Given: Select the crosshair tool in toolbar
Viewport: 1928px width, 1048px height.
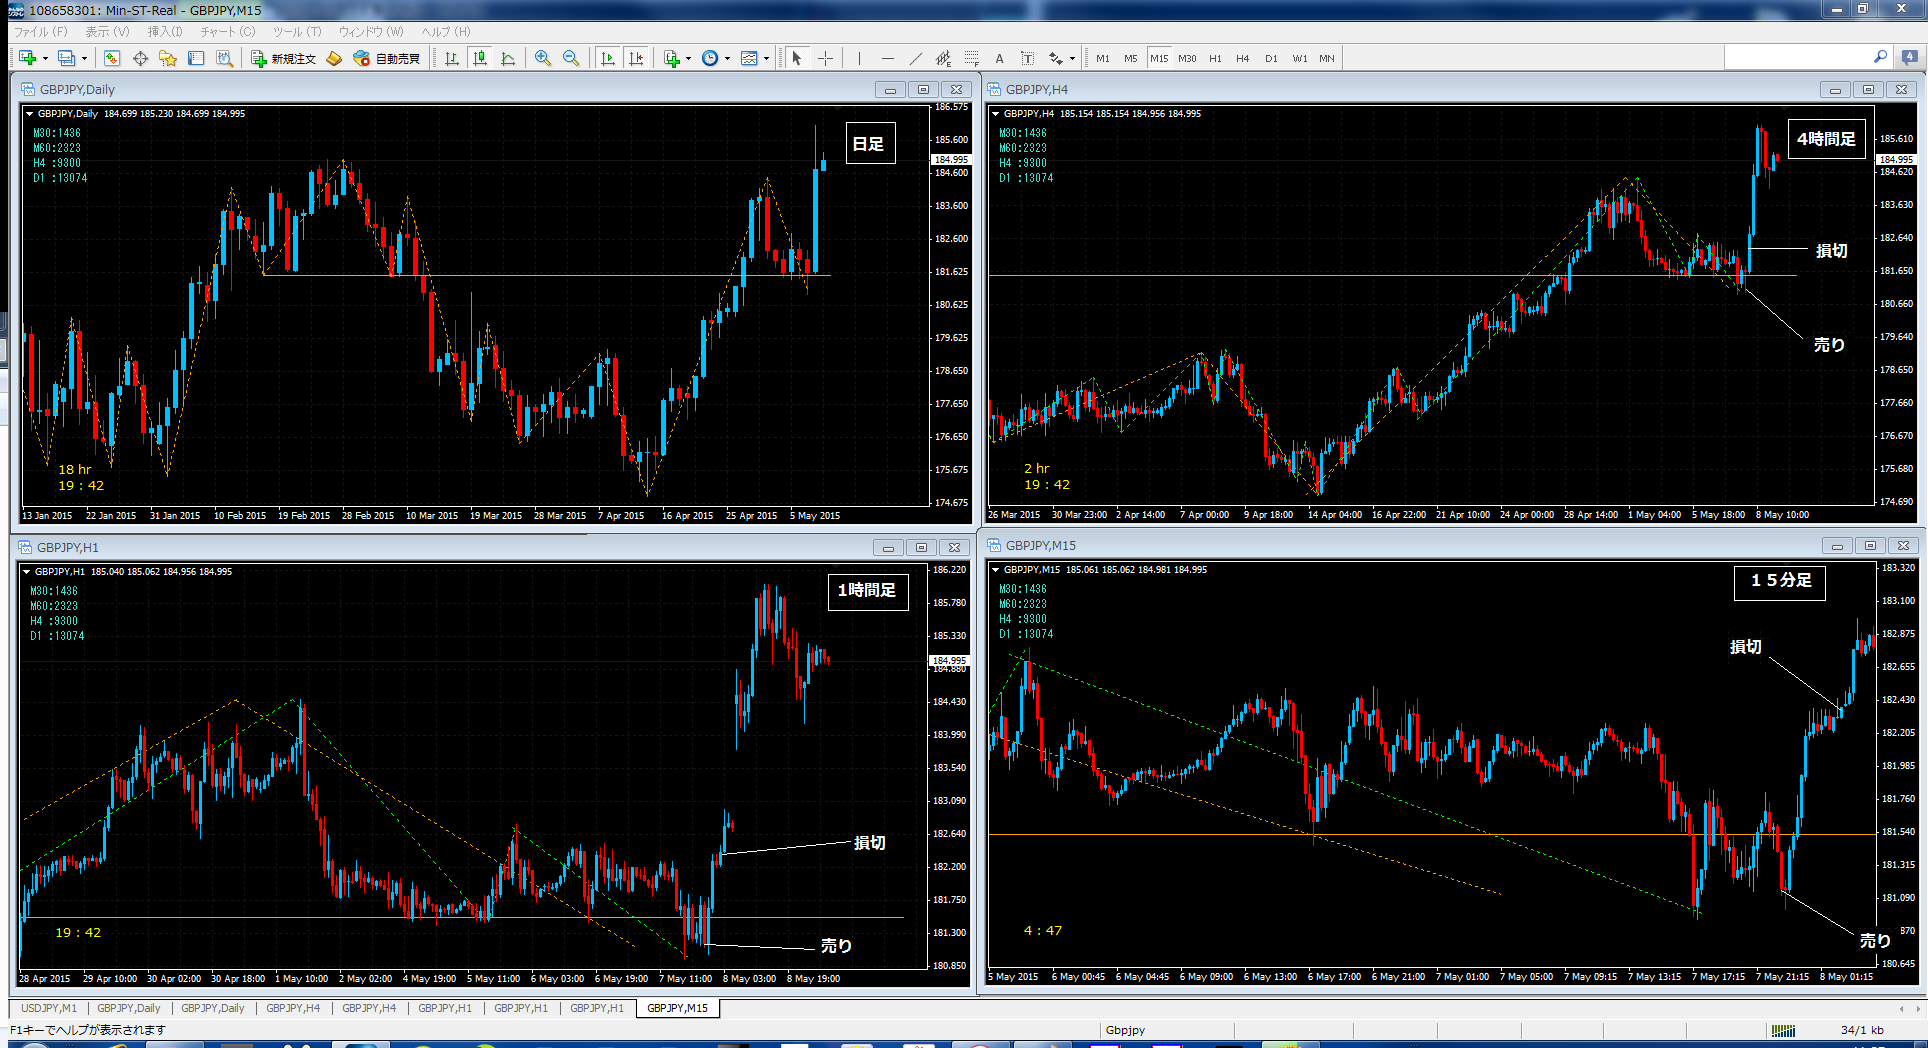Looking at the screenshot, I should (825, 58).
